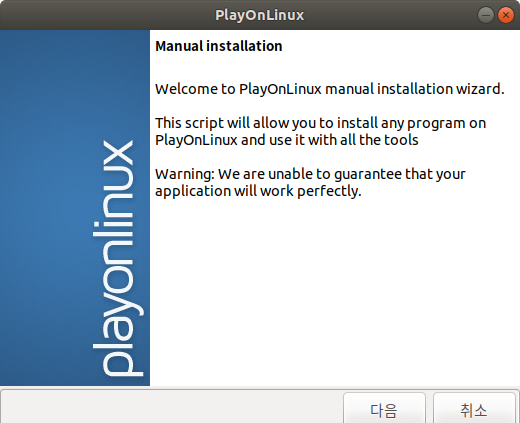Click the 'Welcome to PlayOnLinux manual installation wizard.' line
This screenshot has height=423, width=520.
click(x=330, y=89)
